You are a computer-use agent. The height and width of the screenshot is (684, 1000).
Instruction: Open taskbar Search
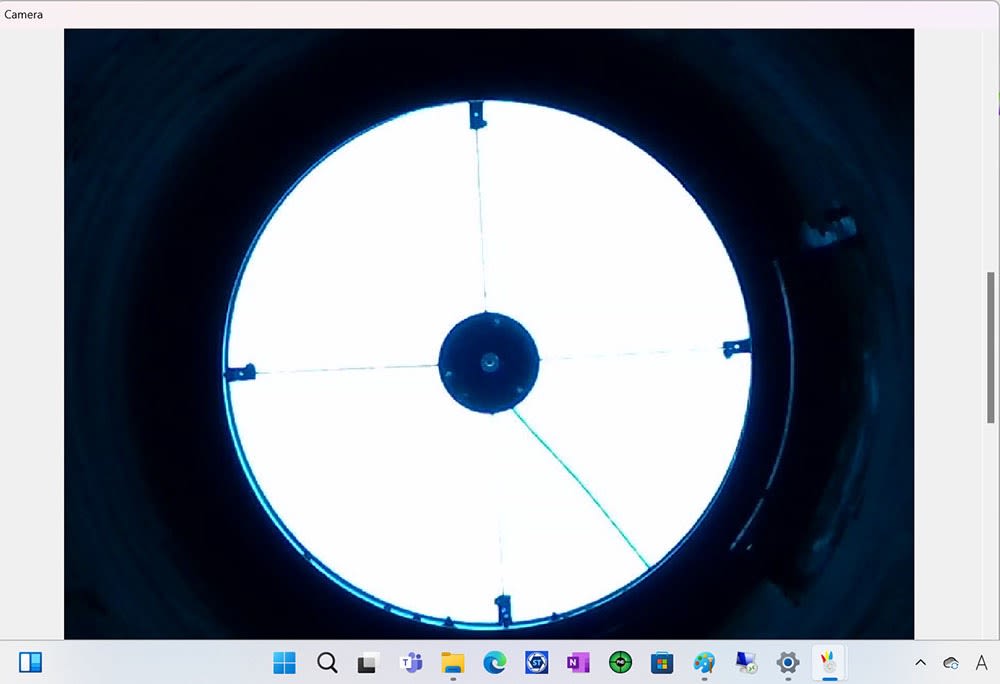pos(327,663)
